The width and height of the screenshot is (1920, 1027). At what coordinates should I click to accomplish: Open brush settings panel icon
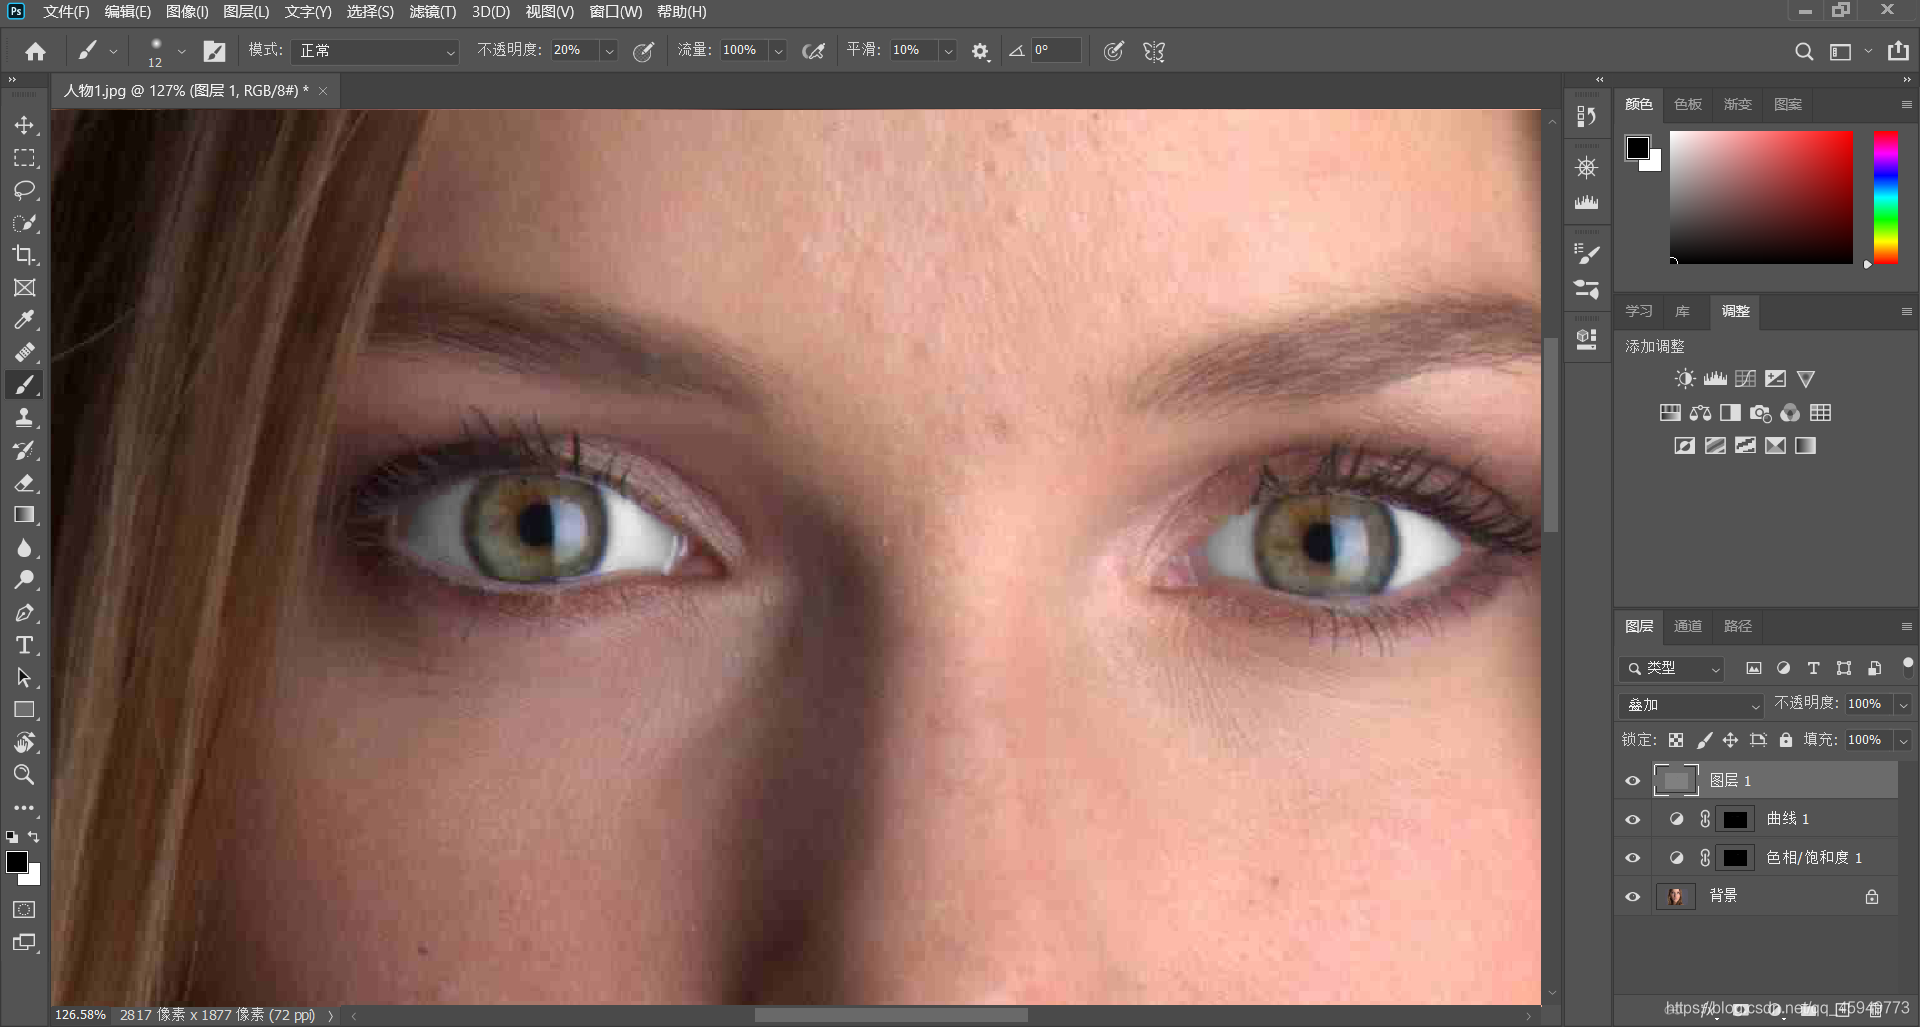(215, 51)
